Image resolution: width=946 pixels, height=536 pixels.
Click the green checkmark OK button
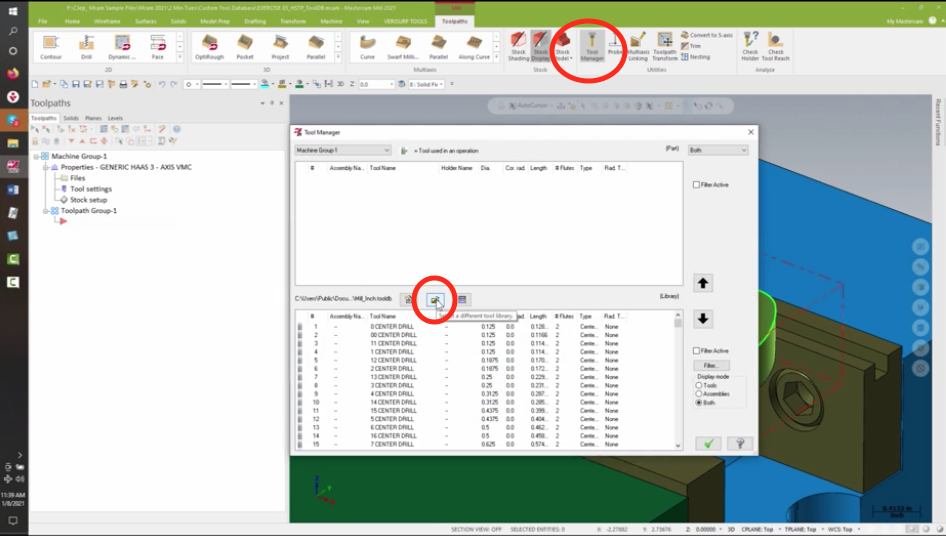[708, 444]
